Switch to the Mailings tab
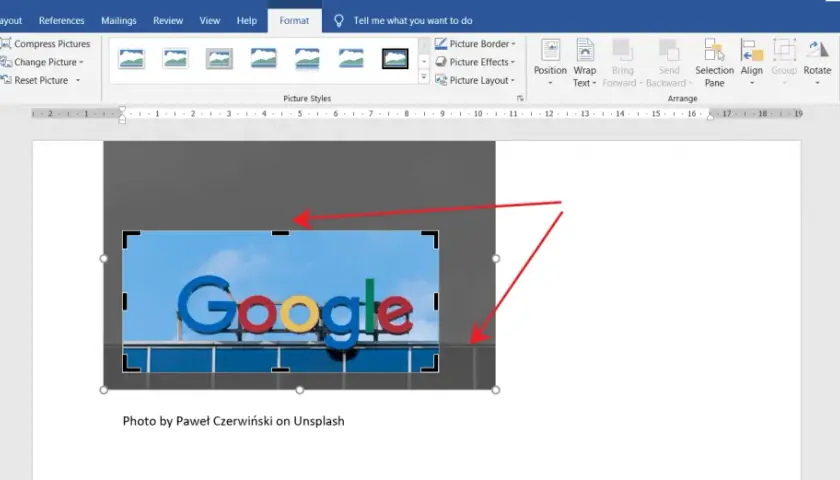The height and width of the screenshot is (480, 840). point(118,20)
